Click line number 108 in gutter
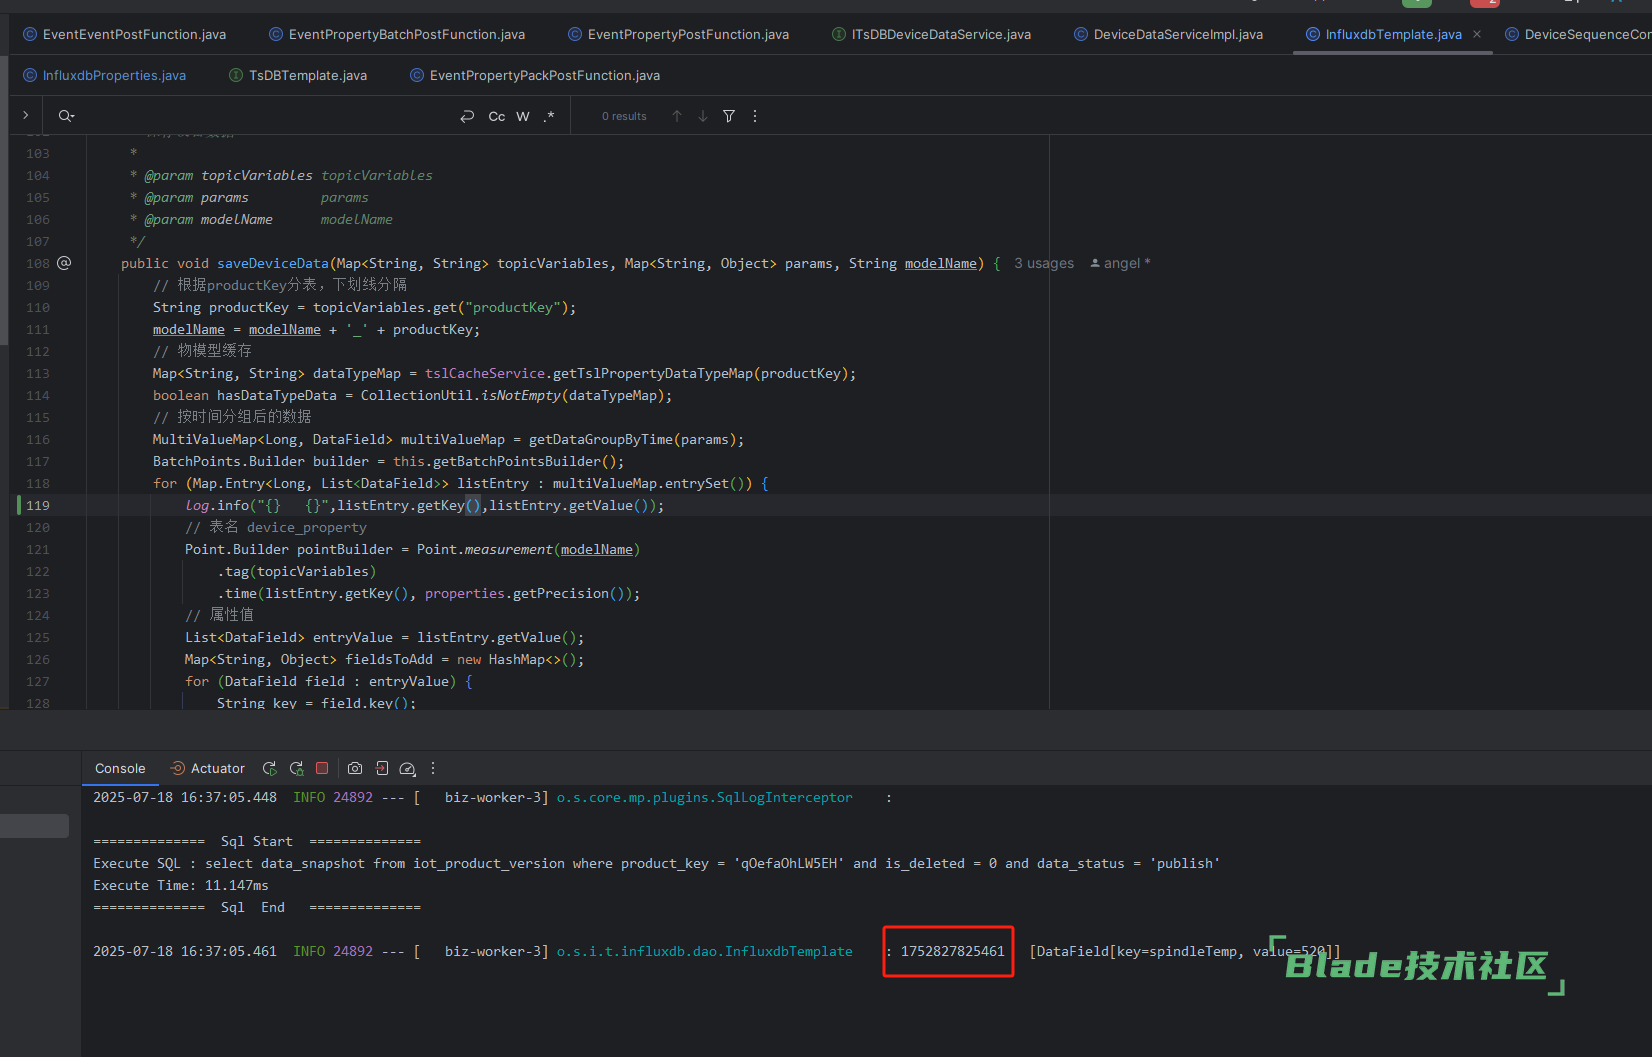The image size is (1652, 1057). click(x=38, y=263)
